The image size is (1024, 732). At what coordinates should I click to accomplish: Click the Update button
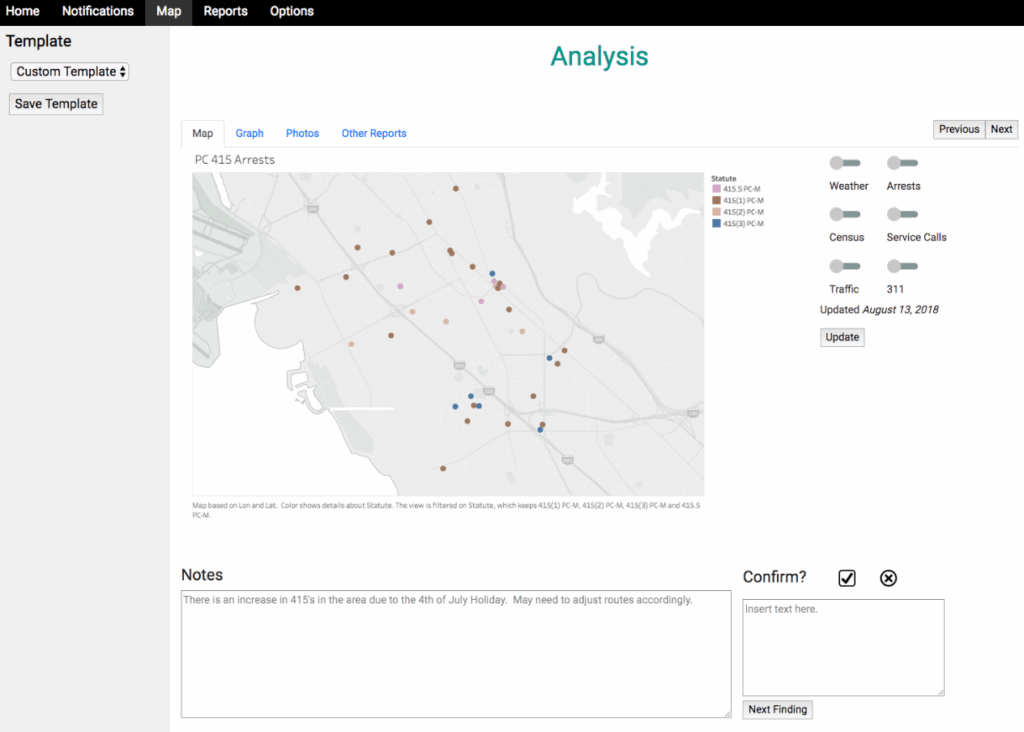point(842,338)
